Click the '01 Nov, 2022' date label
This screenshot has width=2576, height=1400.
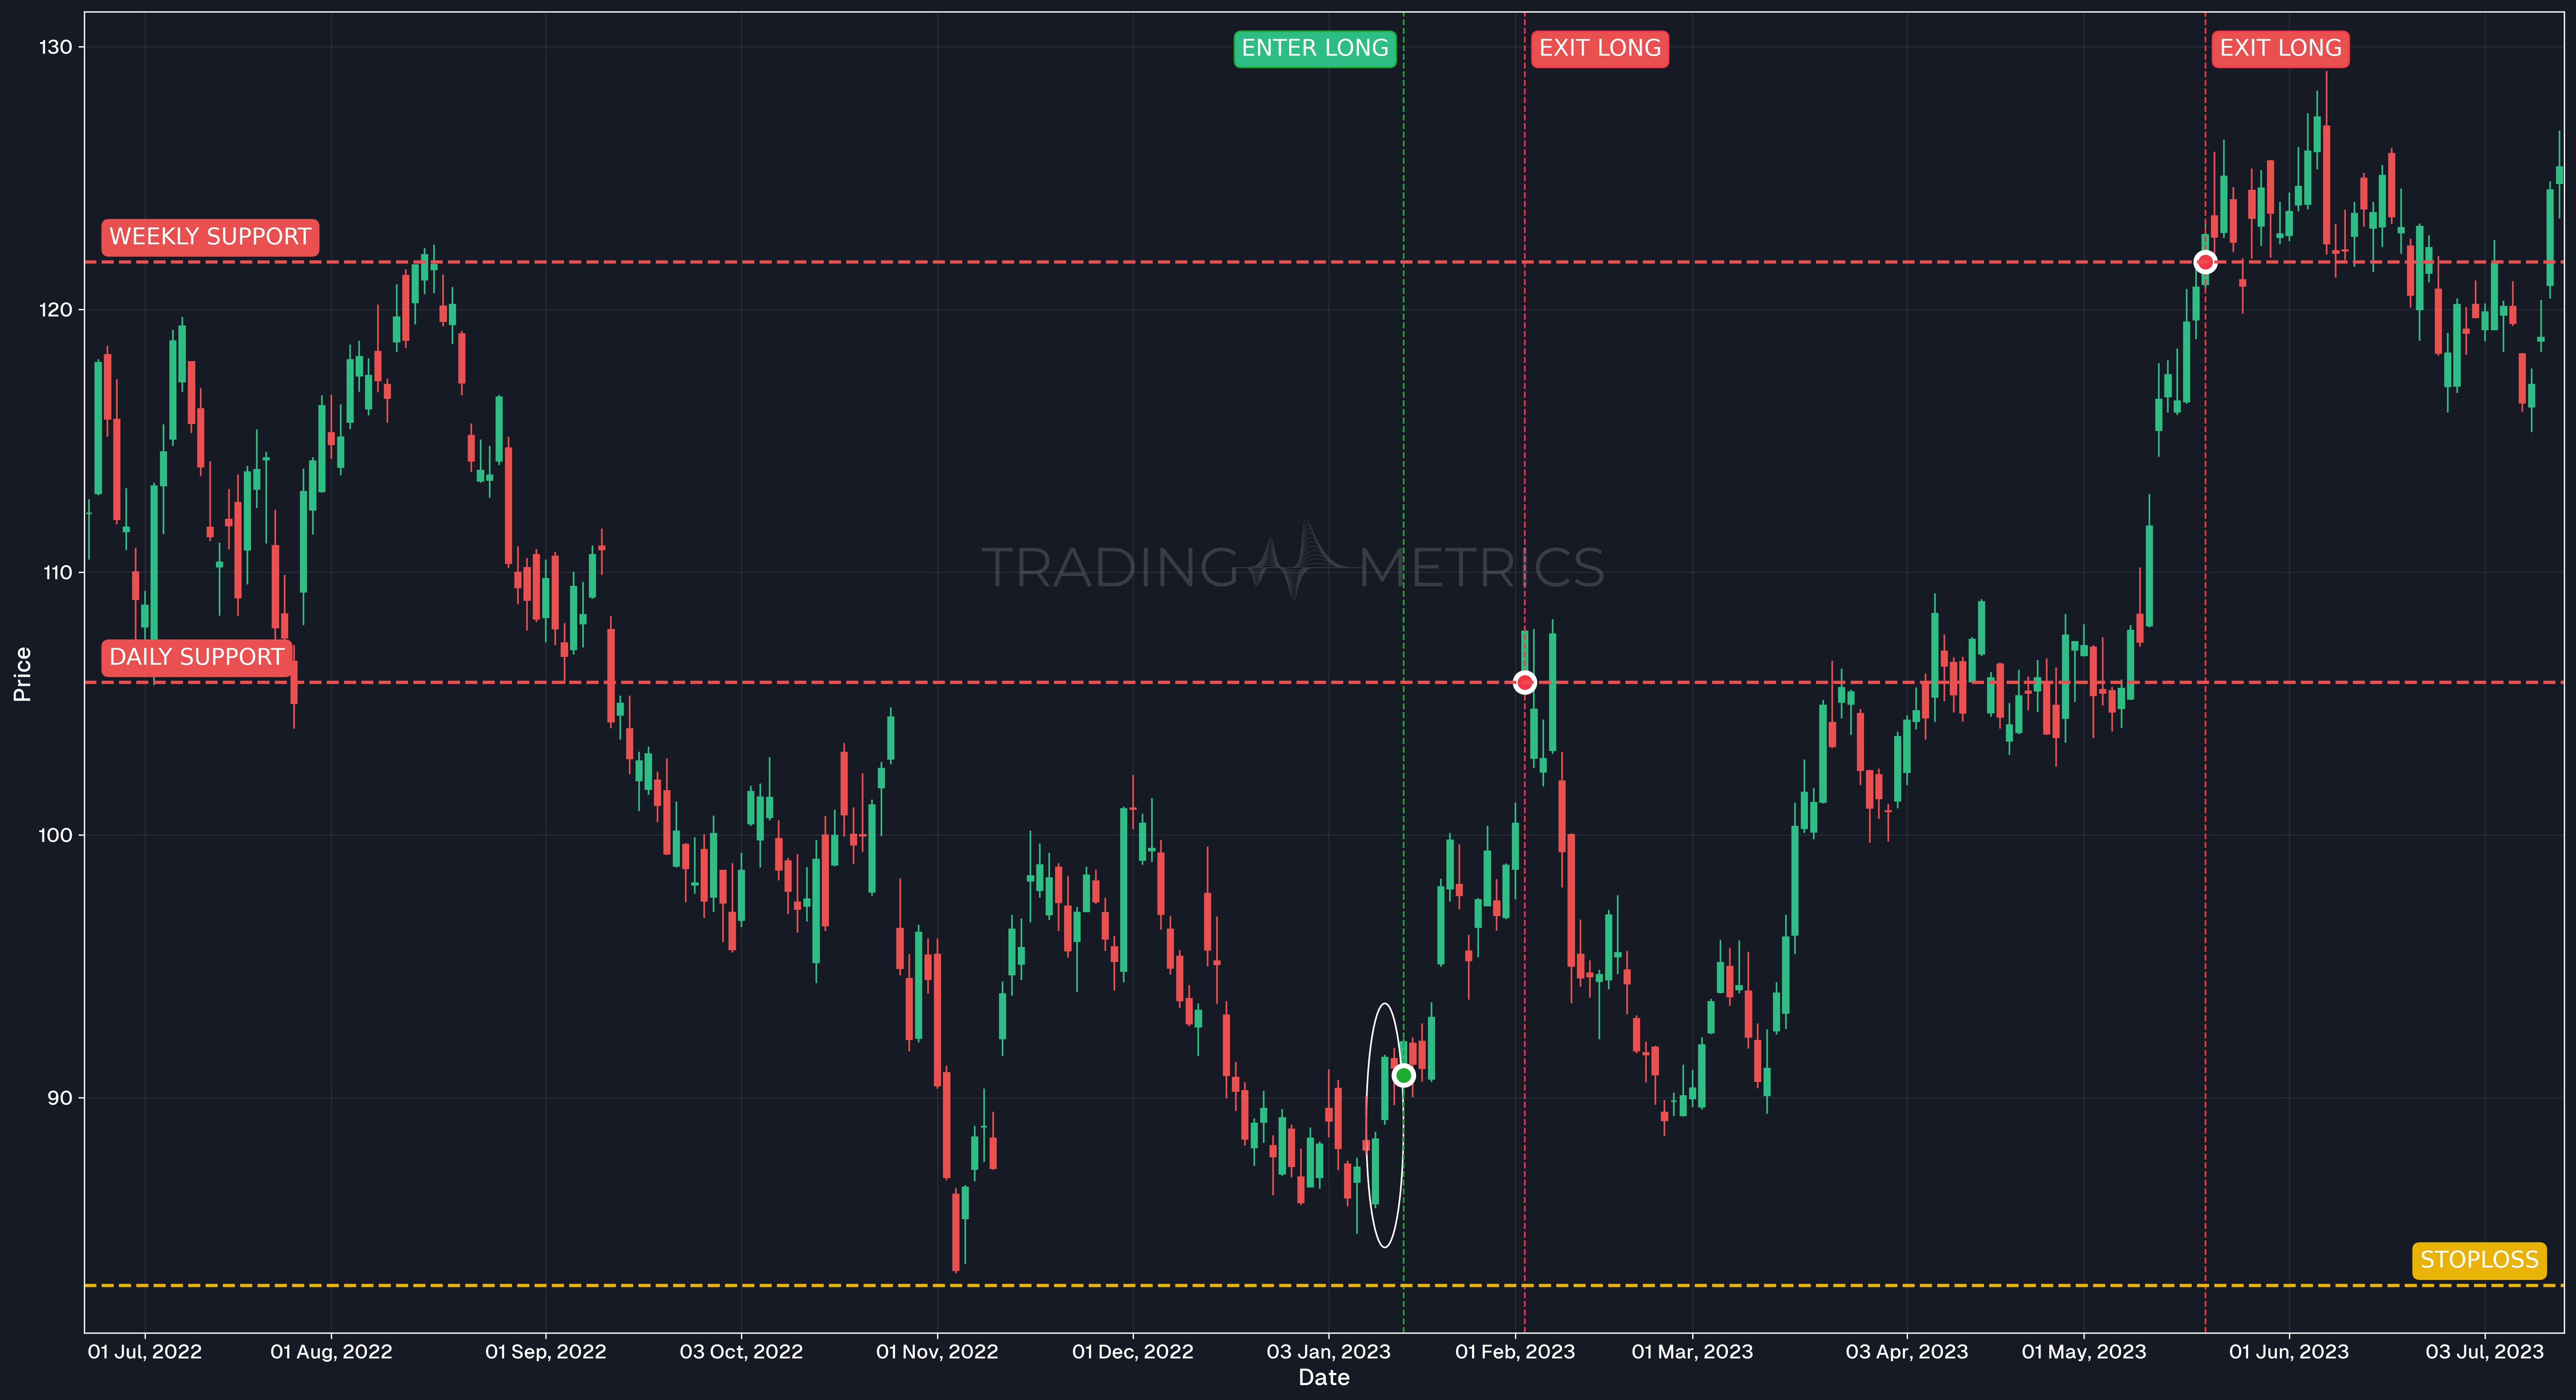[x=937, y=1352]
